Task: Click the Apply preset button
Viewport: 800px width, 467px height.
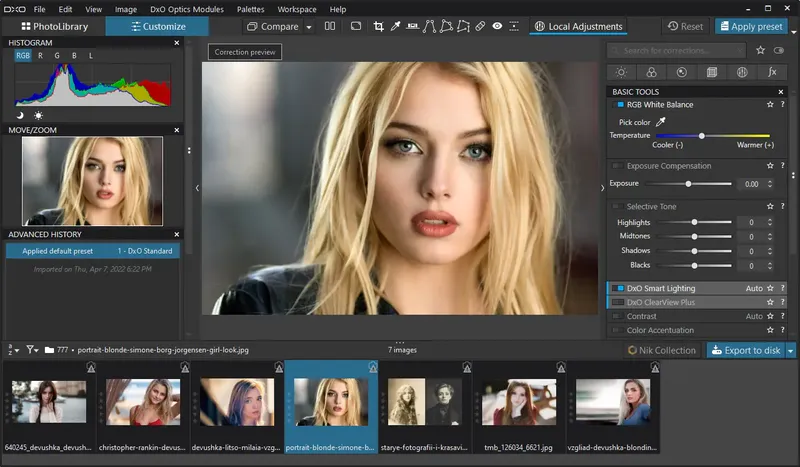Action: click(750, 26)
